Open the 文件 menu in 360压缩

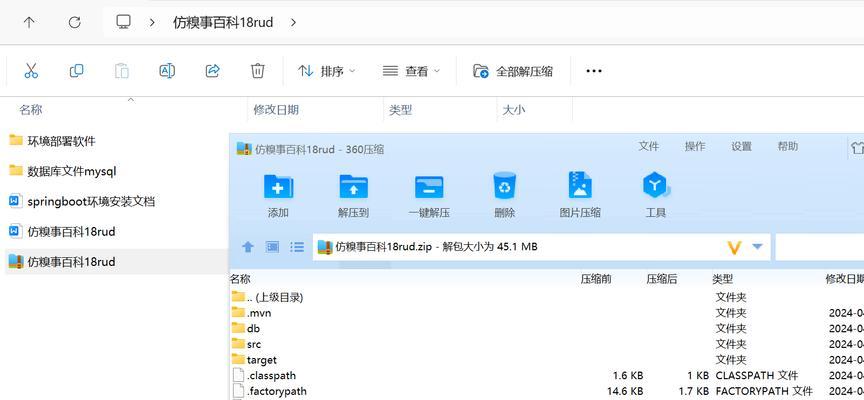pos(649,146)
